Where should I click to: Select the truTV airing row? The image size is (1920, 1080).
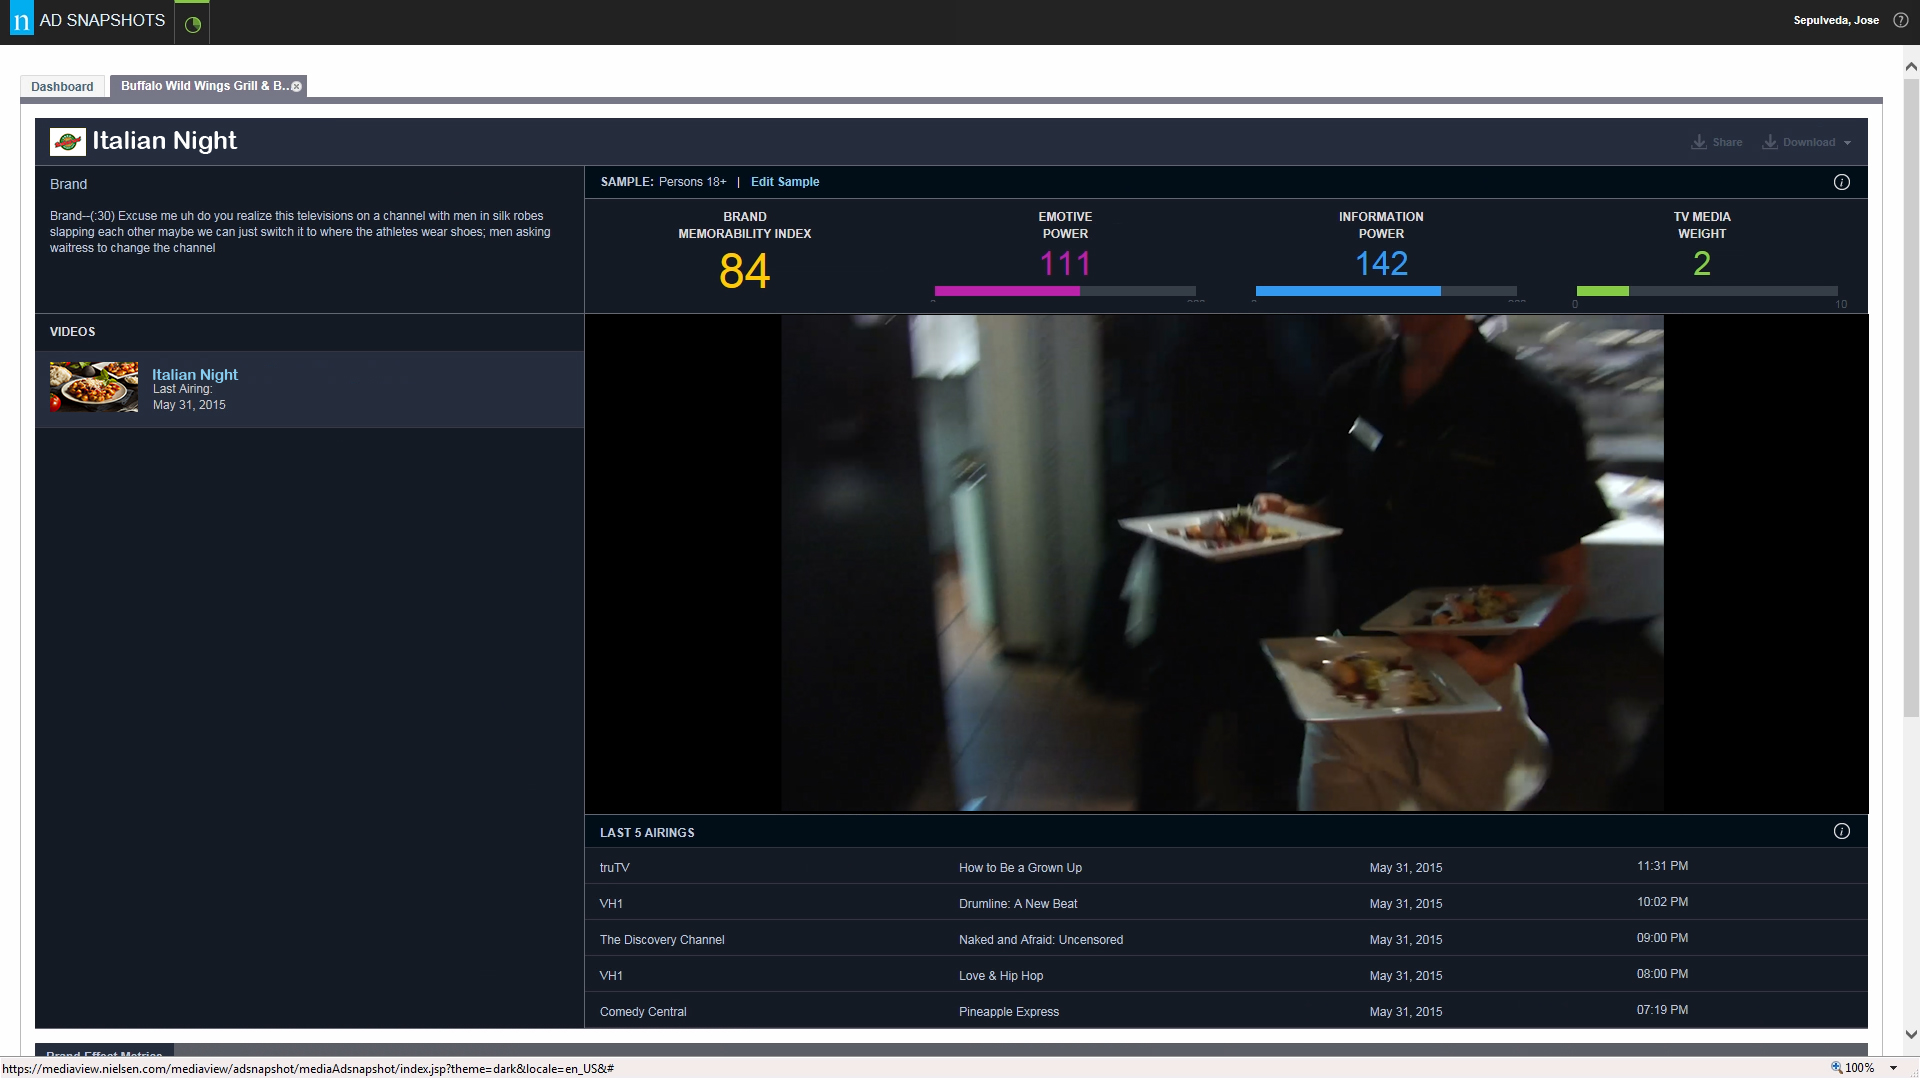[1226, 867]
